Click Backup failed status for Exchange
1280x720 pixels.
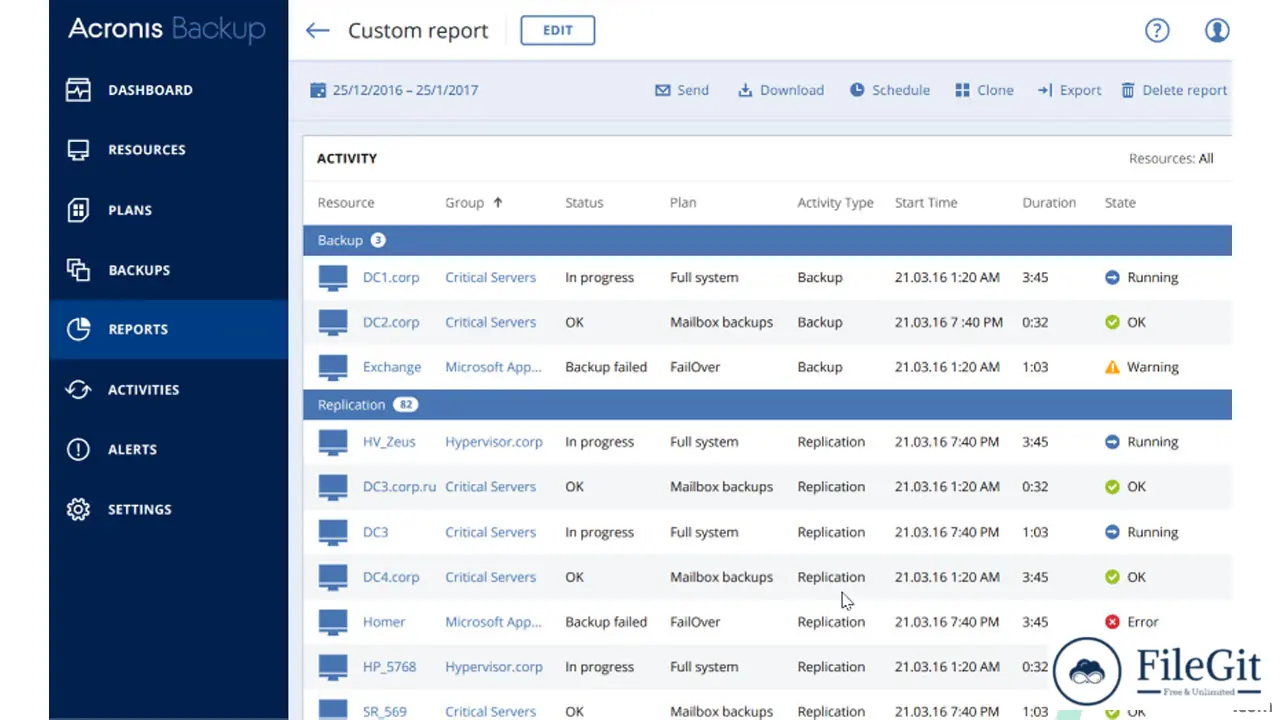coord(606,367)
